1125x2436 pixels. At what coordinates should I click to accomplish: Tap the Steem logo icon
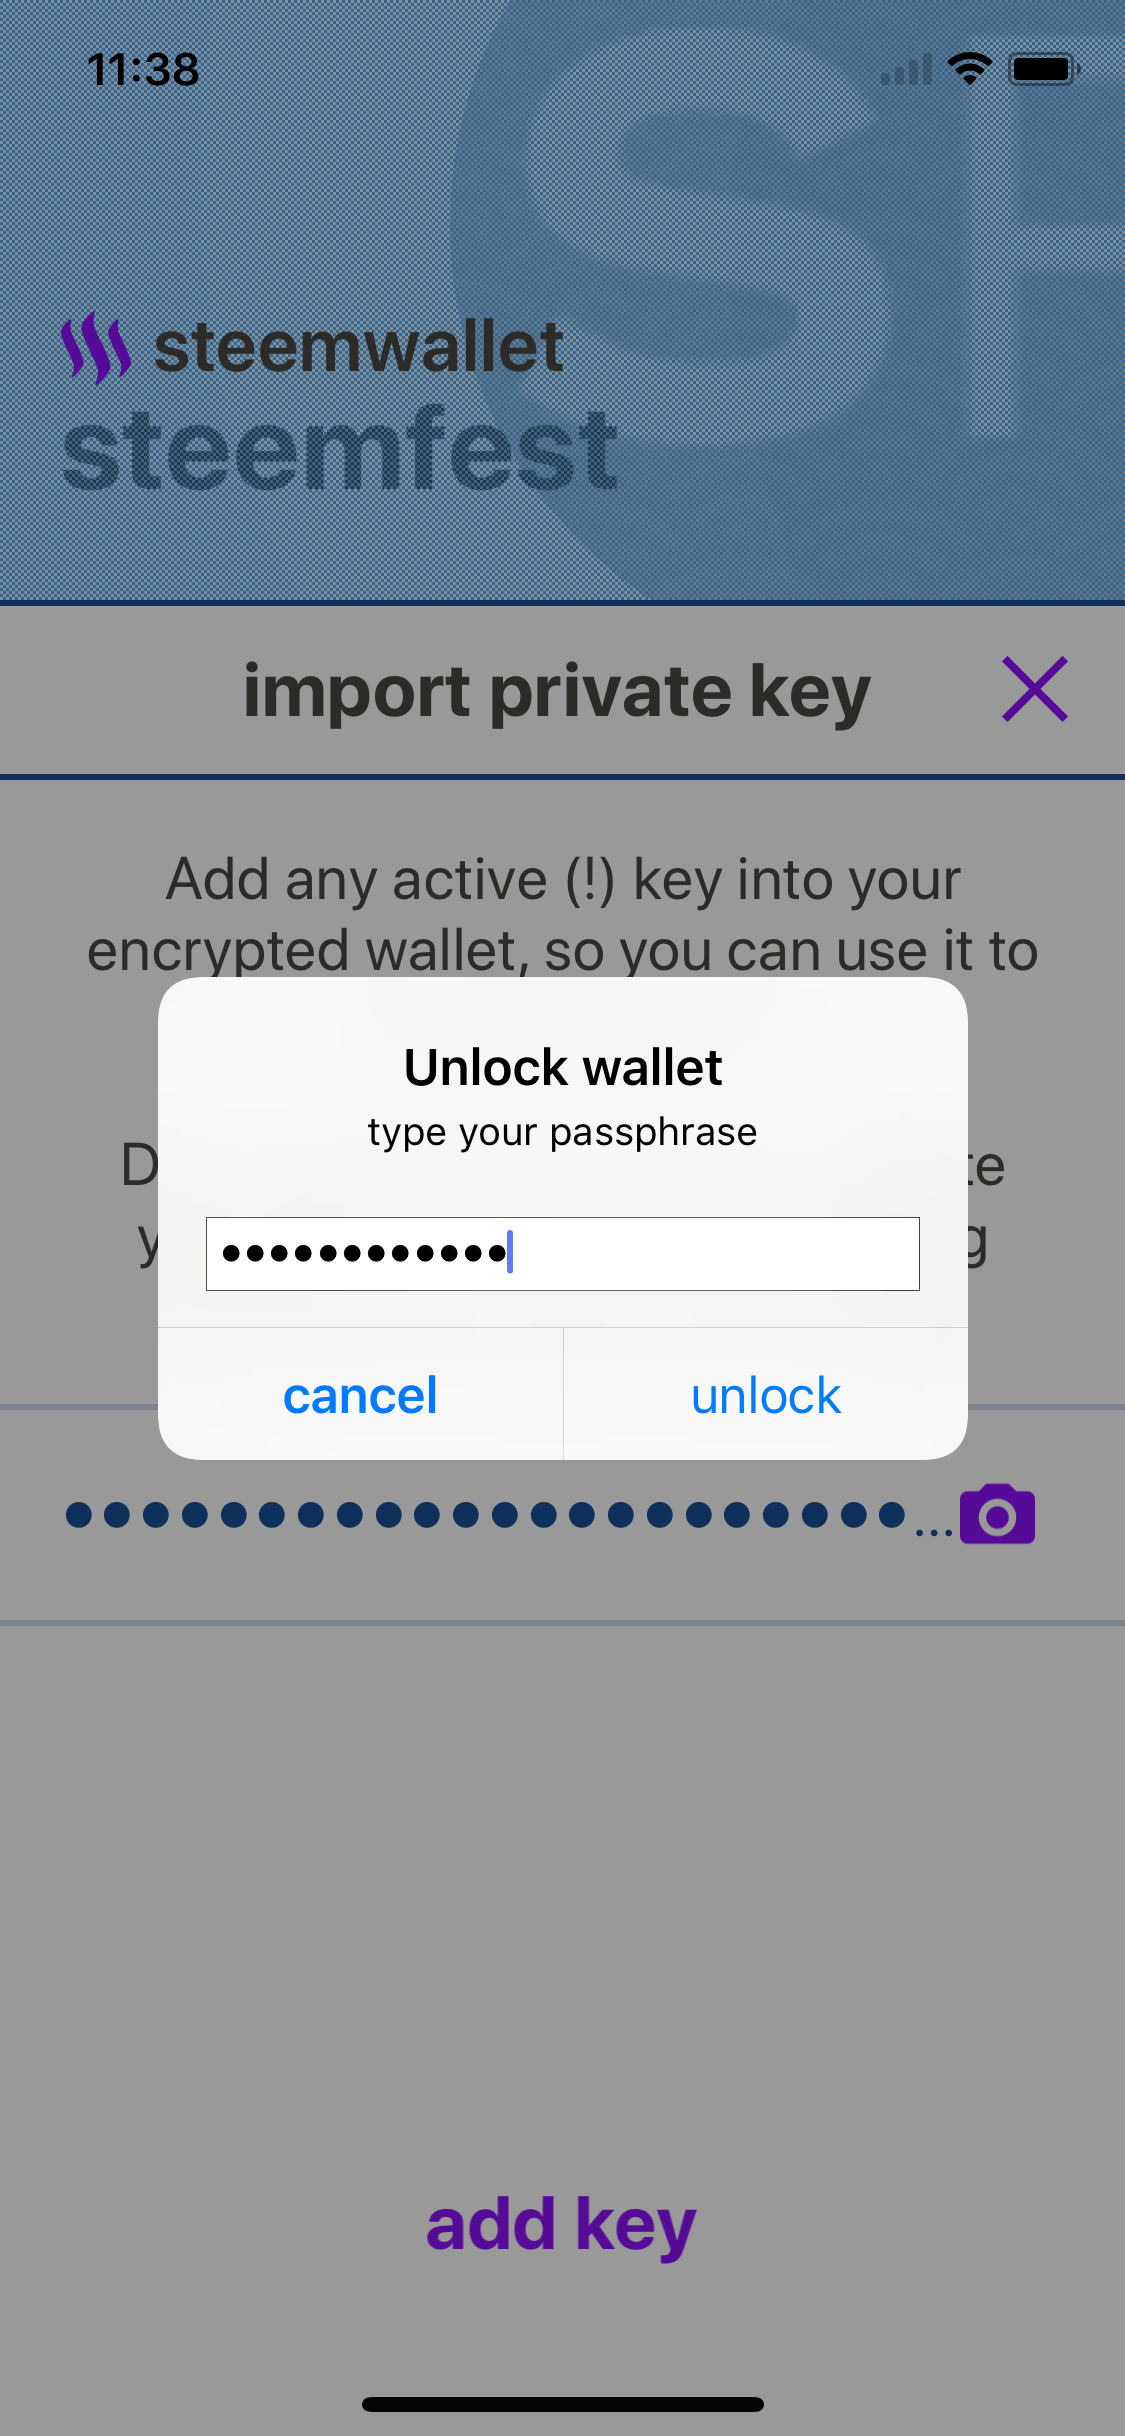click(x=96, y=348)
